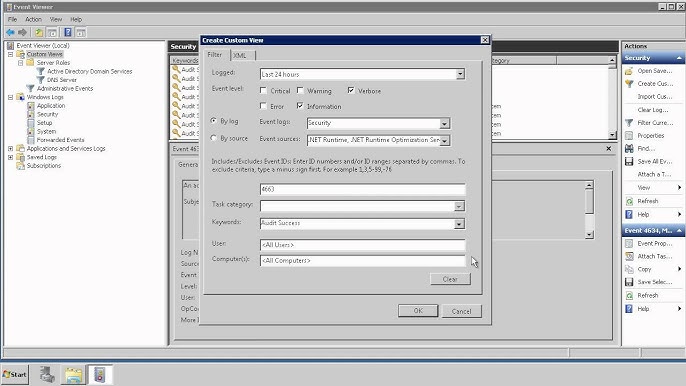
Task: Click the Forwarded Events log icon
Action: pyautogui.click(x=31, y=140)
